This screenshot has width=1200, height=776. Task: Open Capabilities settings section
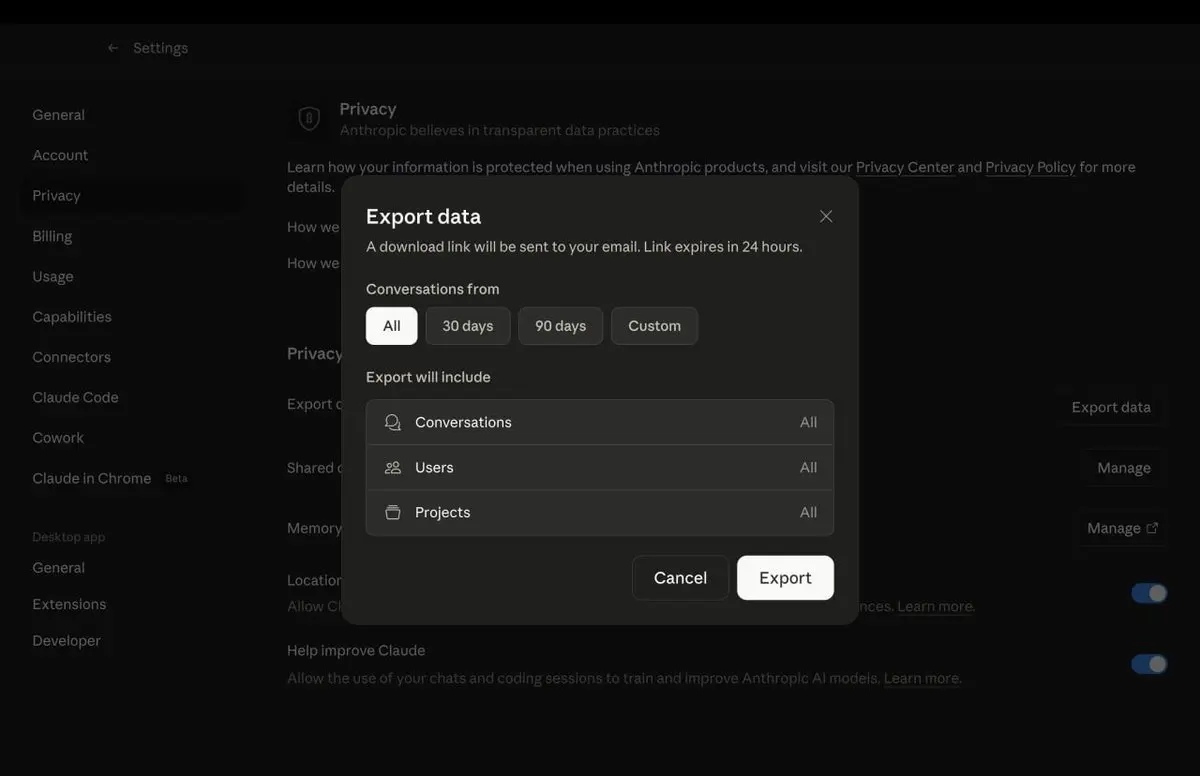click(72, 317)
